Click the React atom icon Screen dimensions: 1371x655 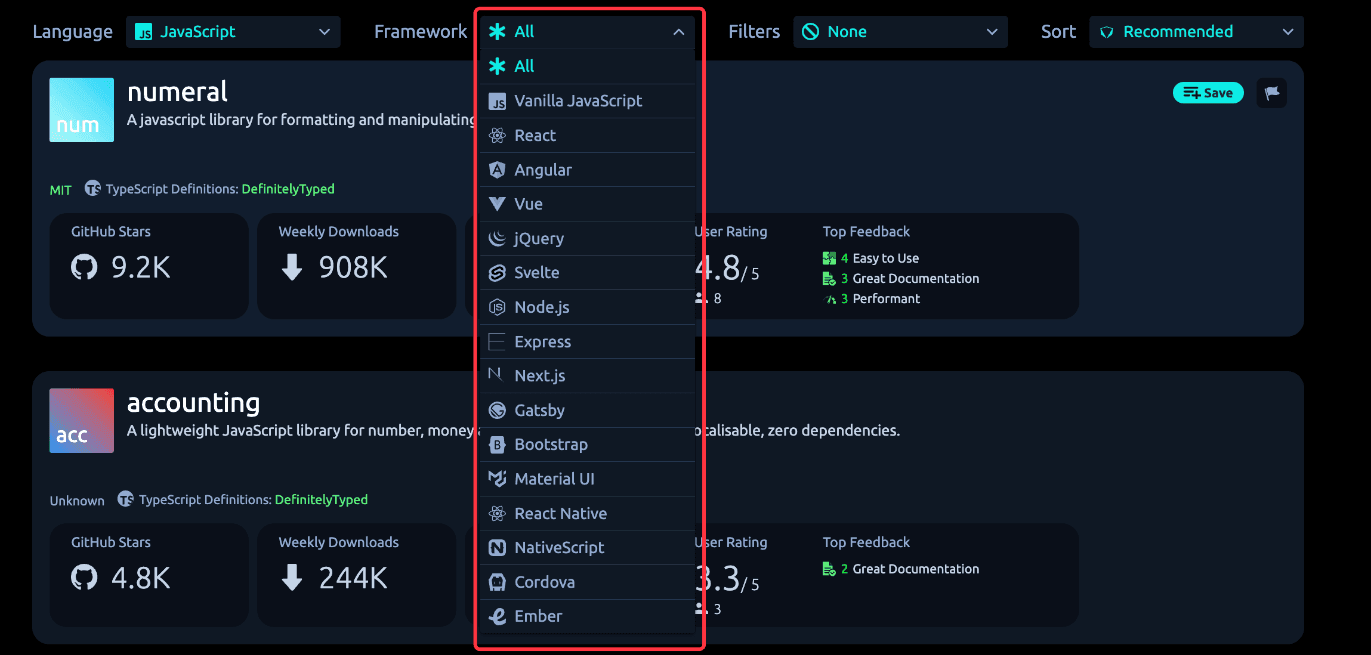[497, 135]
